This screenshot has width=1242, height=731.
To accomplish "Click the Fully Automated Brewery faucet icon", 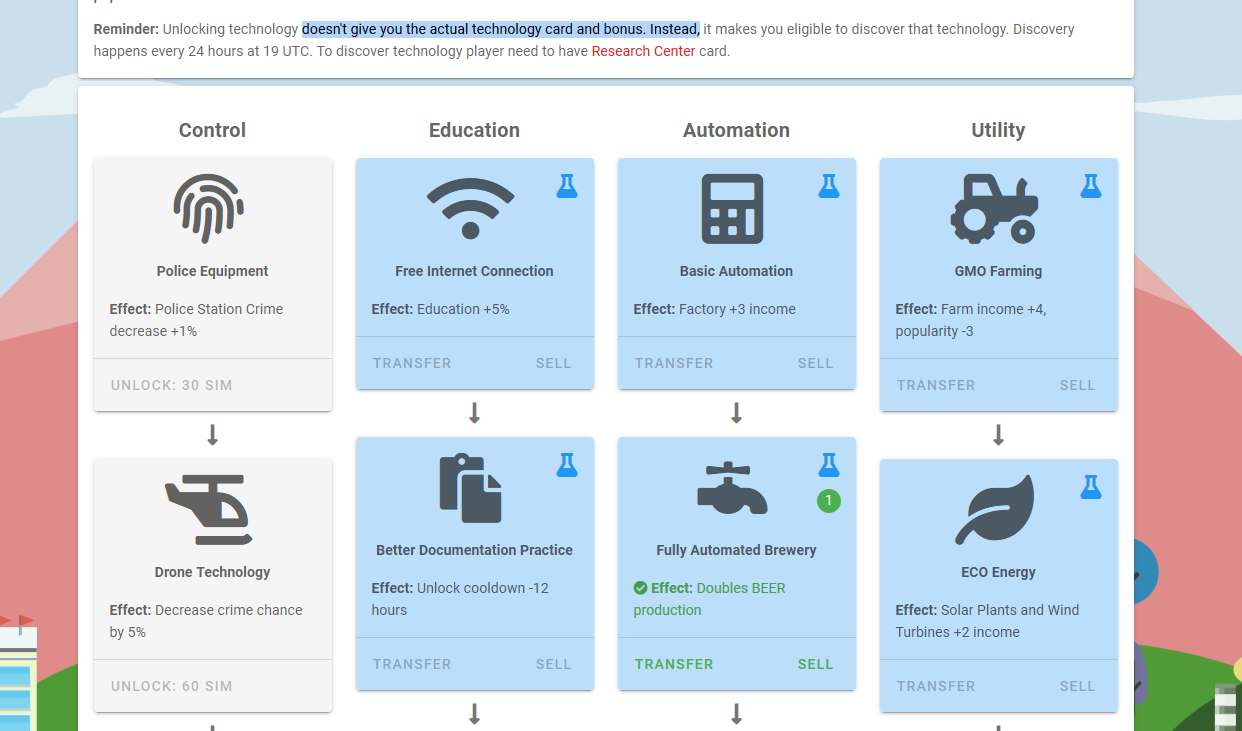I will pyautogui.click(x=732, y=488).
